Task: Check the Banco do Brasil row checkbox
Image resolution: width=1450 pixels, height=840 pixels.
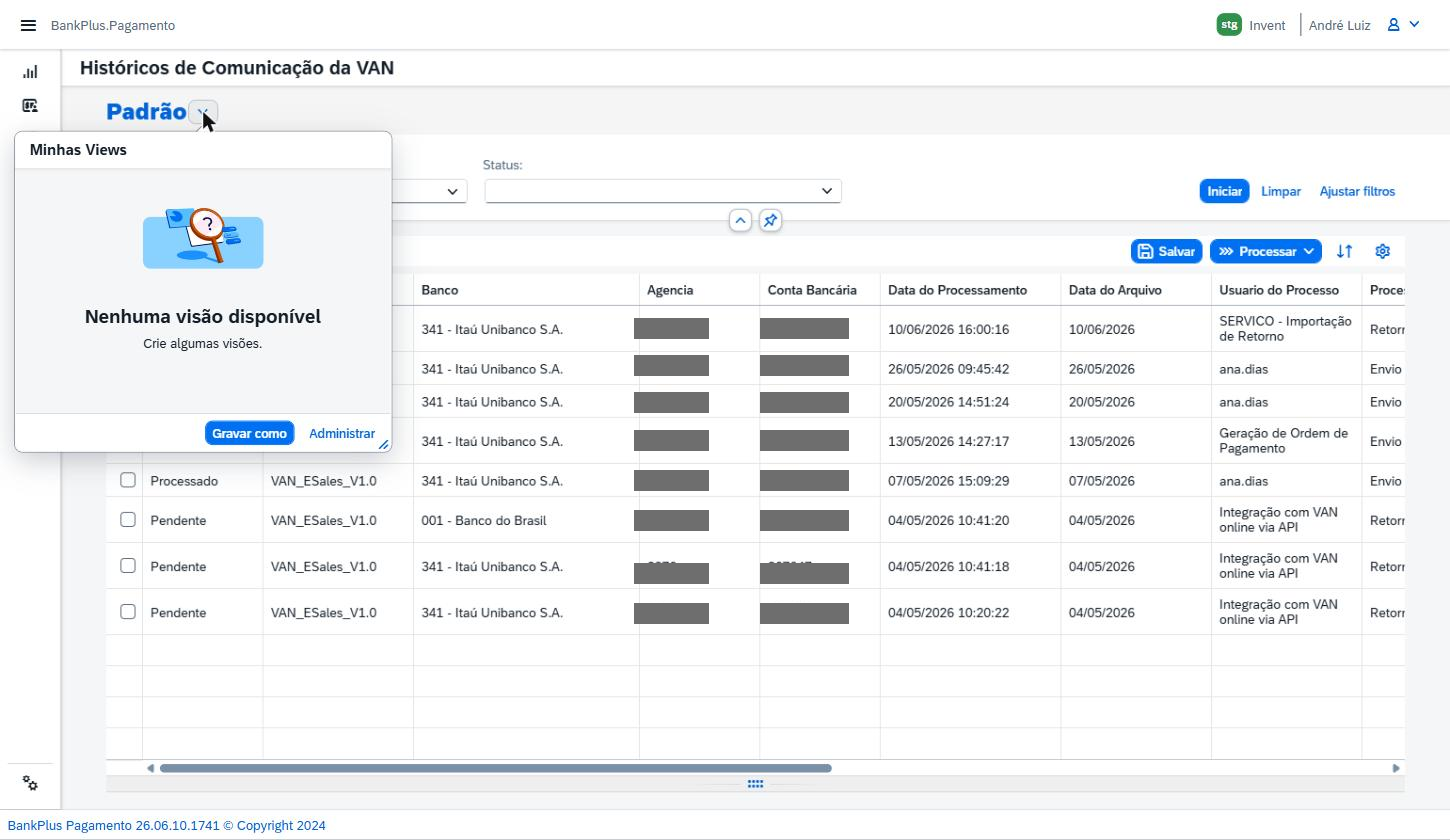Action: tap(128, 519)
